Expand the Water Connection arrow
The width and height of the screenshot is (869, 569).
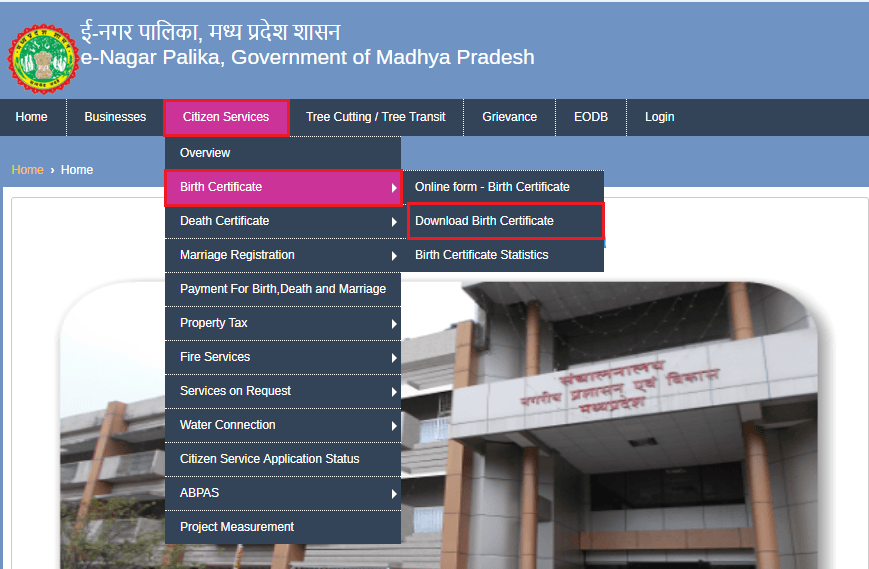(x=394, y=426)
